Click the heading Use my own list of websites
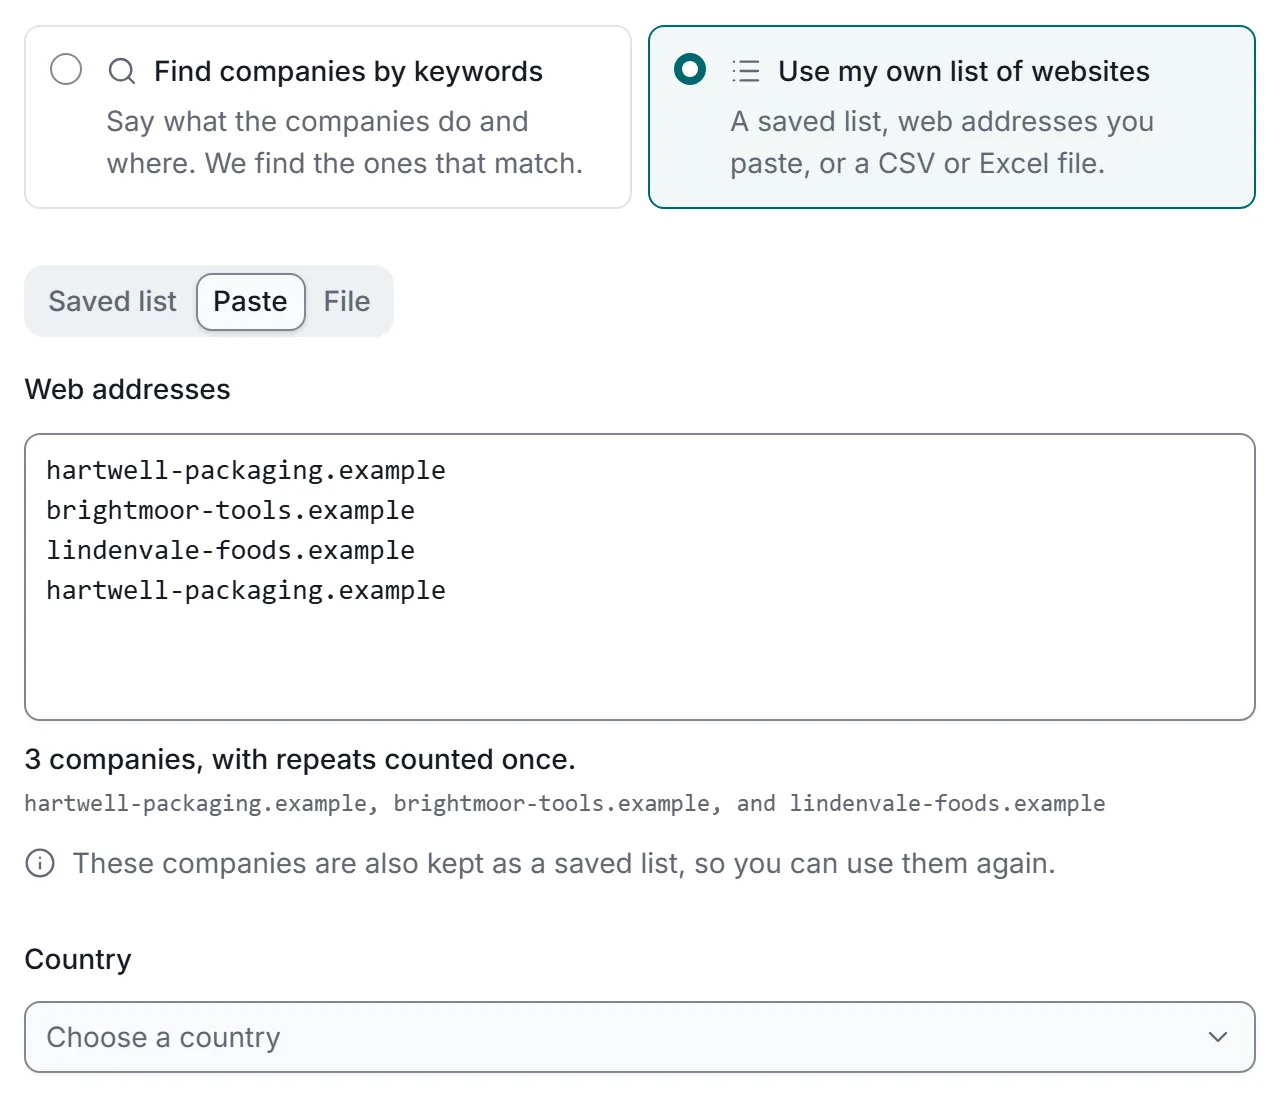The height and width of the screenshot is (1120, 1280). tap(964, 71)
